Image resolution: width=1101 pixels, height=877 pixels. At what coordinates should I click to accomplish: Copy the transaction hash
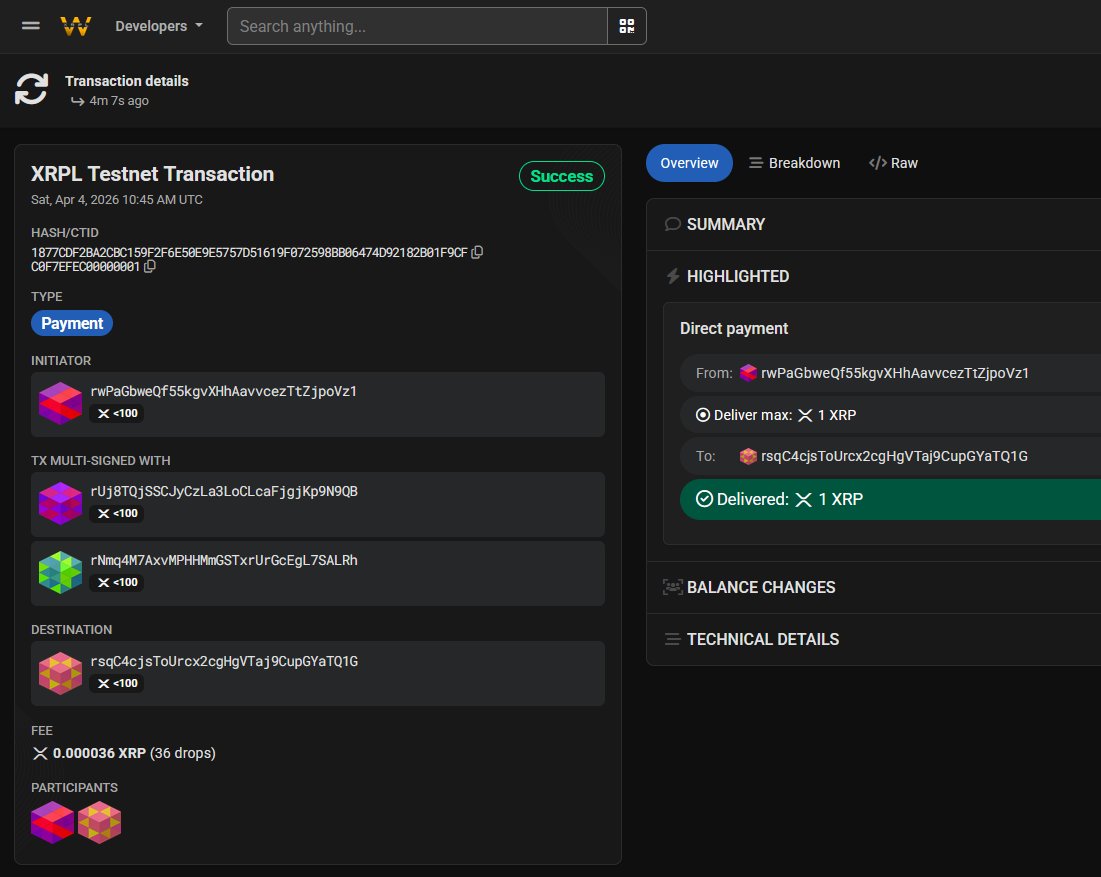point(477,252)
